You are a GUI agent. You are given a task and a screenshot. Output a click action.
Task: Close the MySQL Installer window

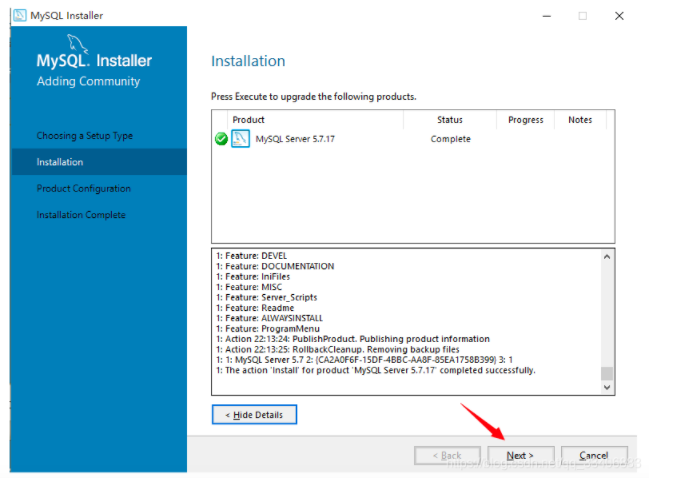619,16
